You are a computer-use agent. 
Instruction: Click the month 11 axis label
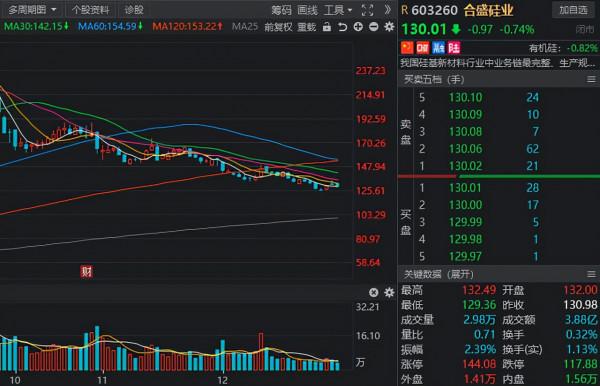pyautogui.click(x=102, y=380)
